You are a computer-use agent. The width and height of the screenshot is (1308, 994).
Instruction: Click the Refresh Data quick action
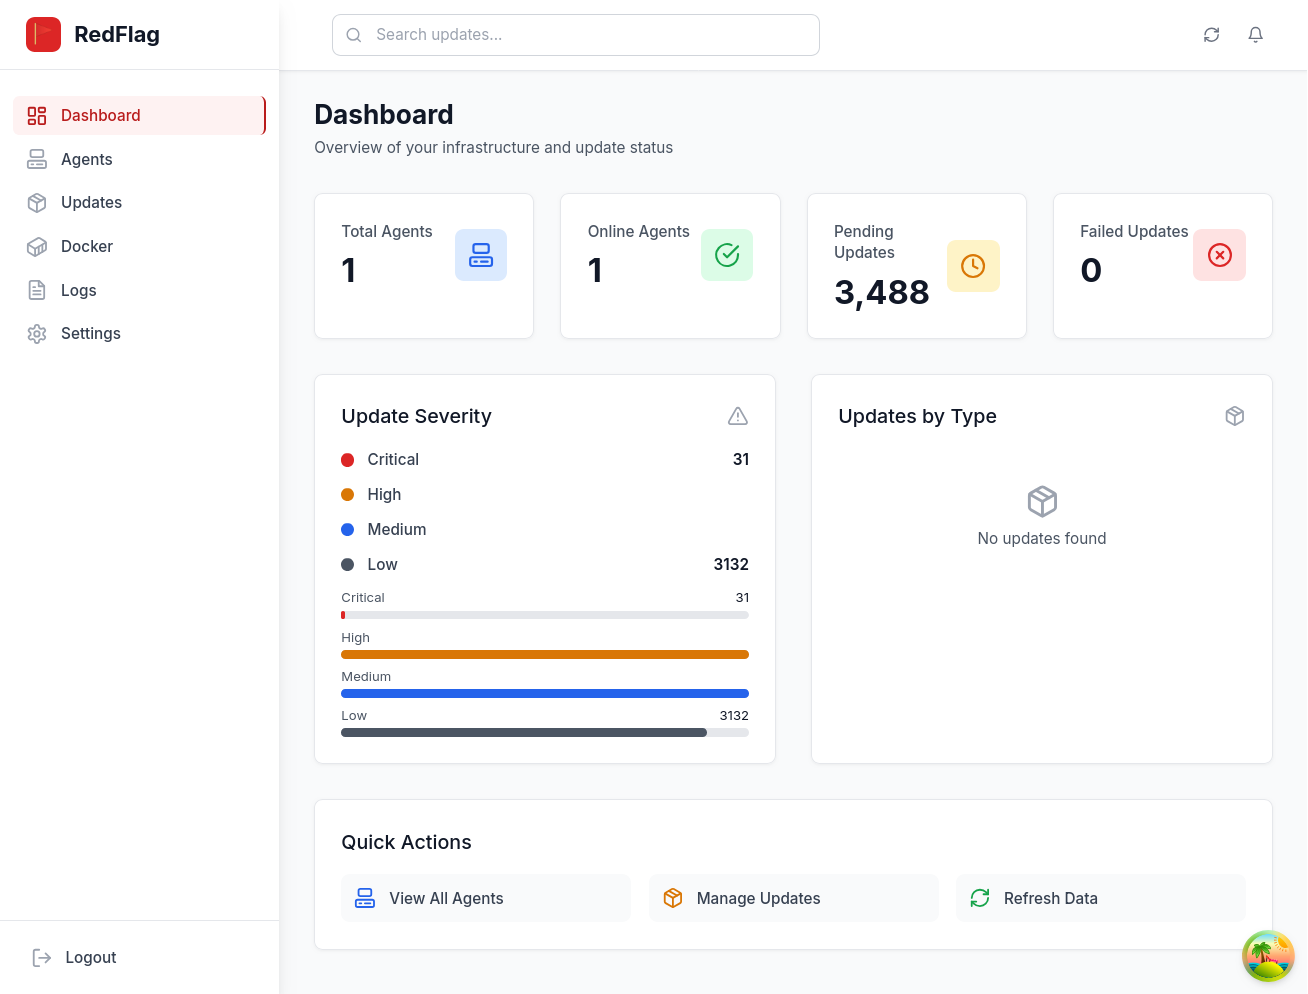coord(1100,898)
